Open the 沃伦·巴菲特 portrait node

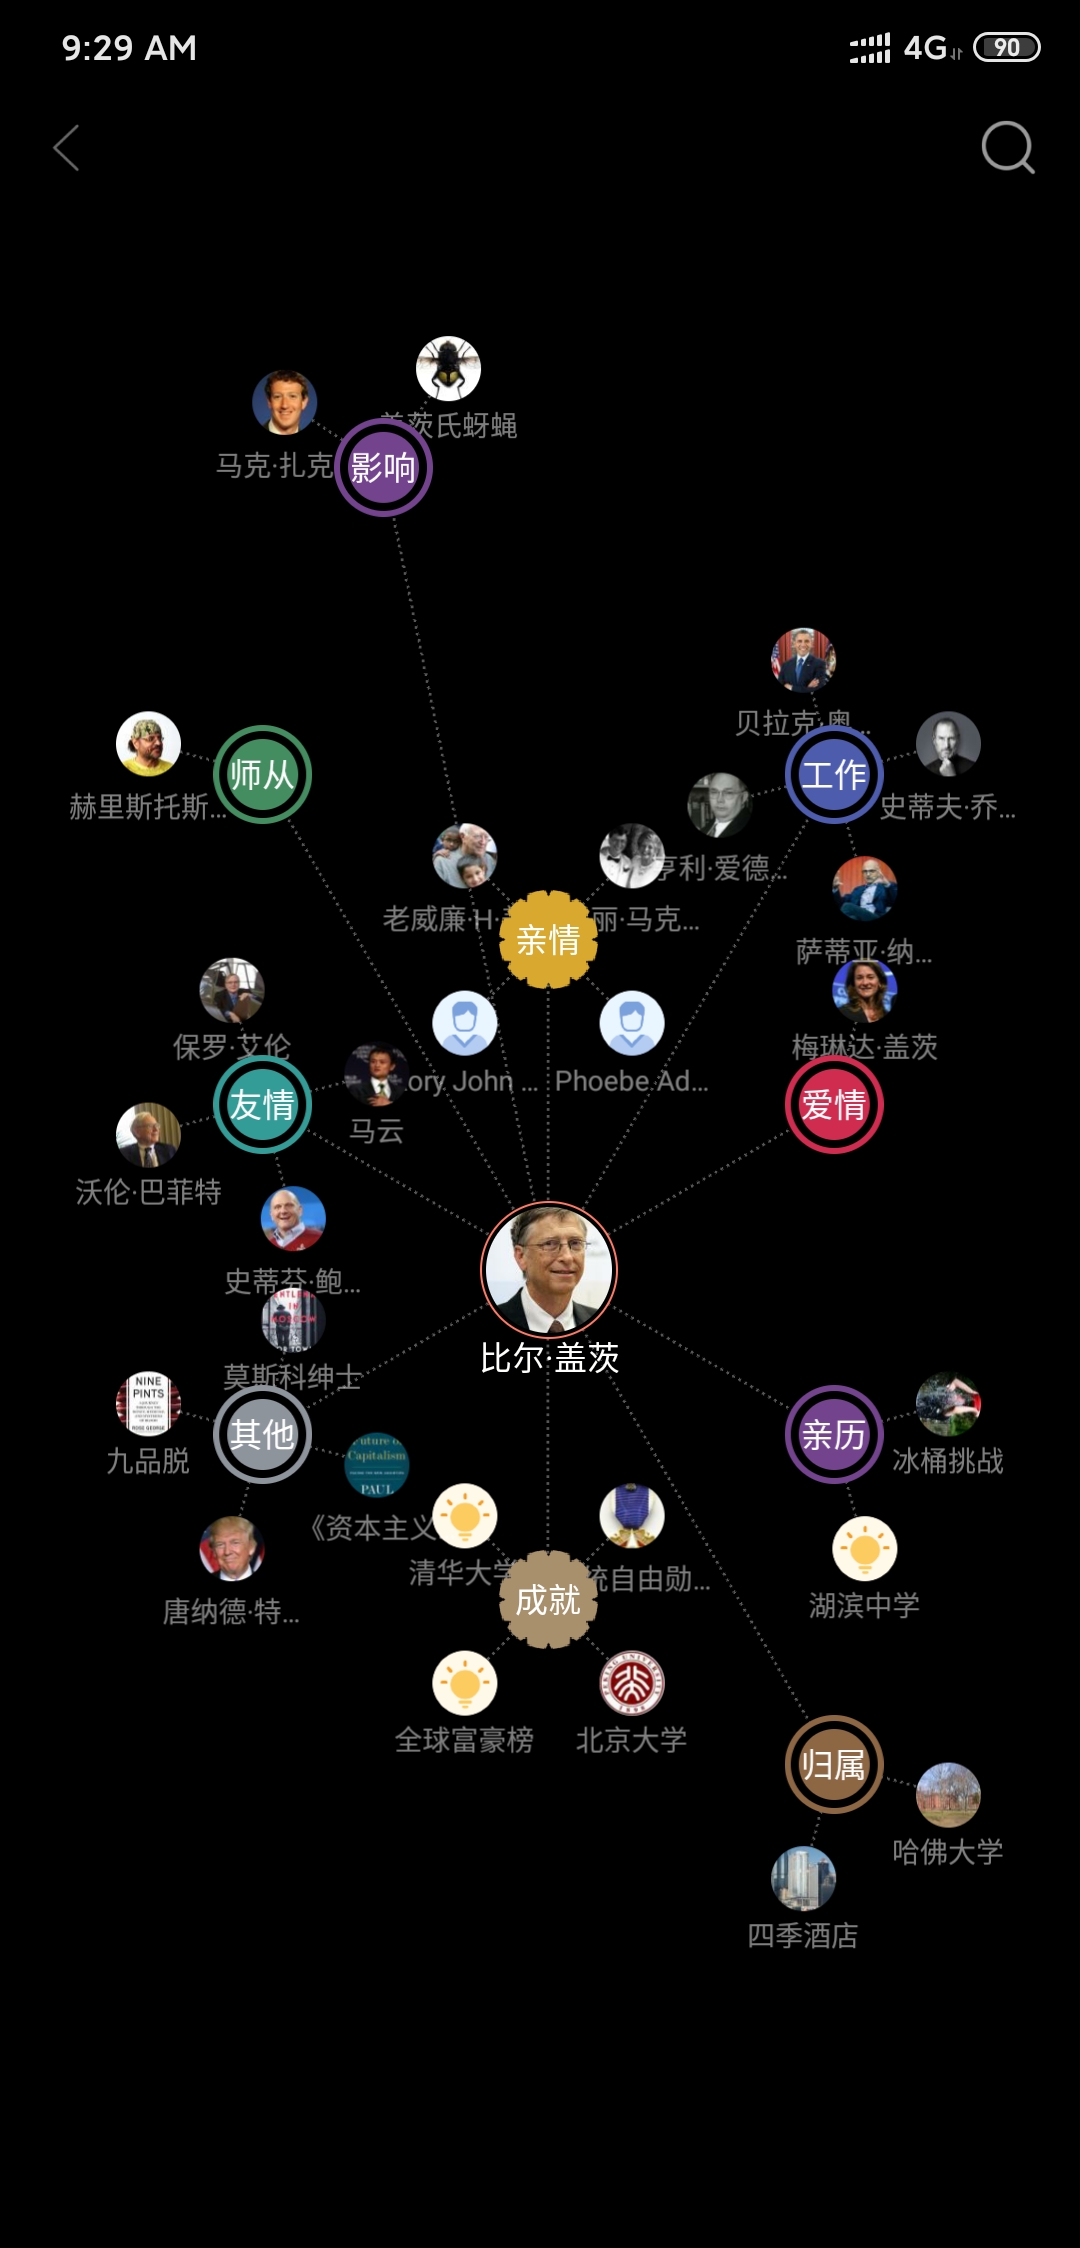[149, 1135]
